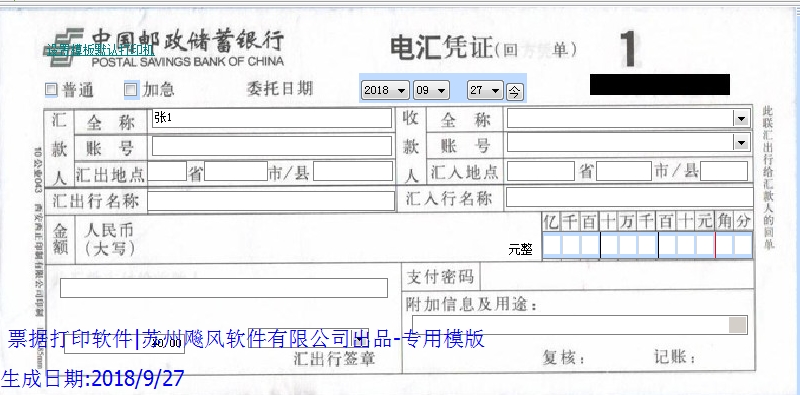Open the month 09 dropdown
This screenshot has height=395, width=800.
[431, 90]
